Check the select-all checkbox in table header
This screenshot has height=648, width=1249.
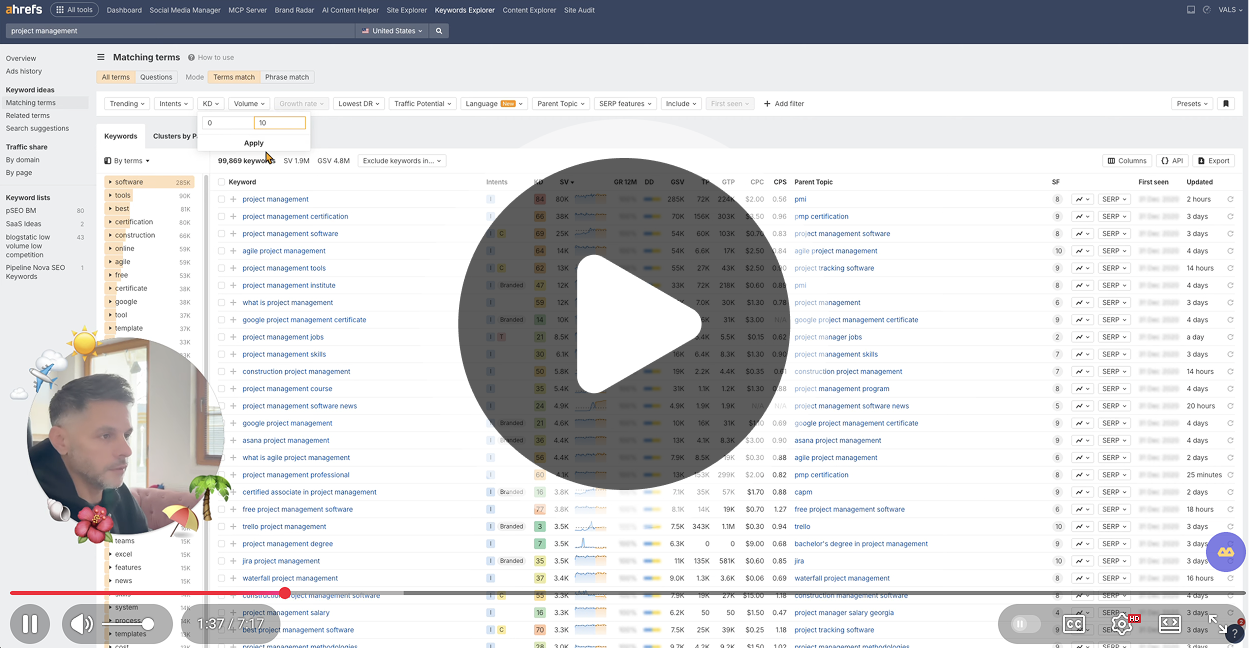click(221, 181)
